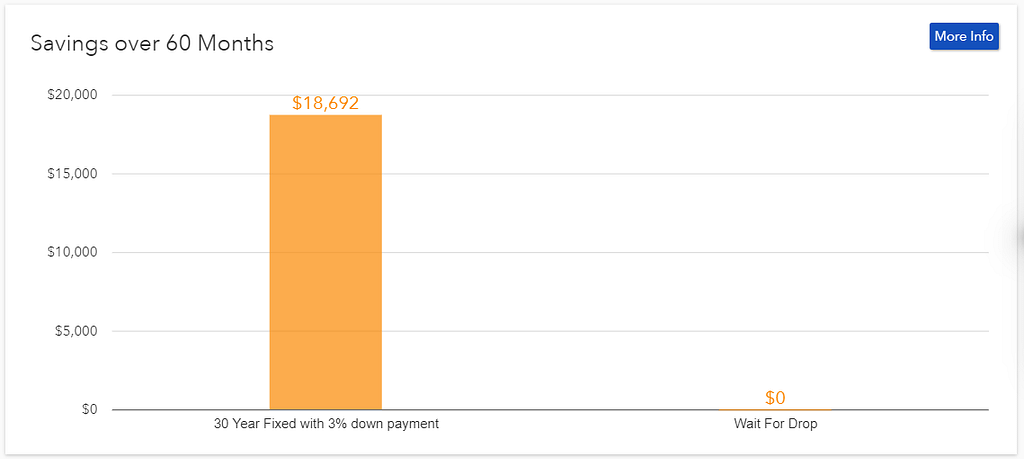Click the $20,000 y-axis label
1024x459 pixels.
[72, 95]
